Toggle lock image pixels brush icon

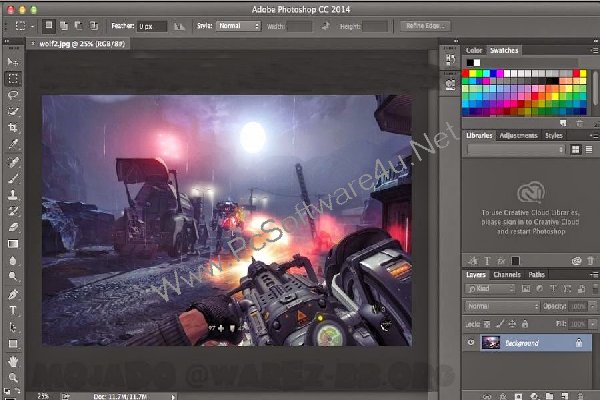click(x=500, y=324)
